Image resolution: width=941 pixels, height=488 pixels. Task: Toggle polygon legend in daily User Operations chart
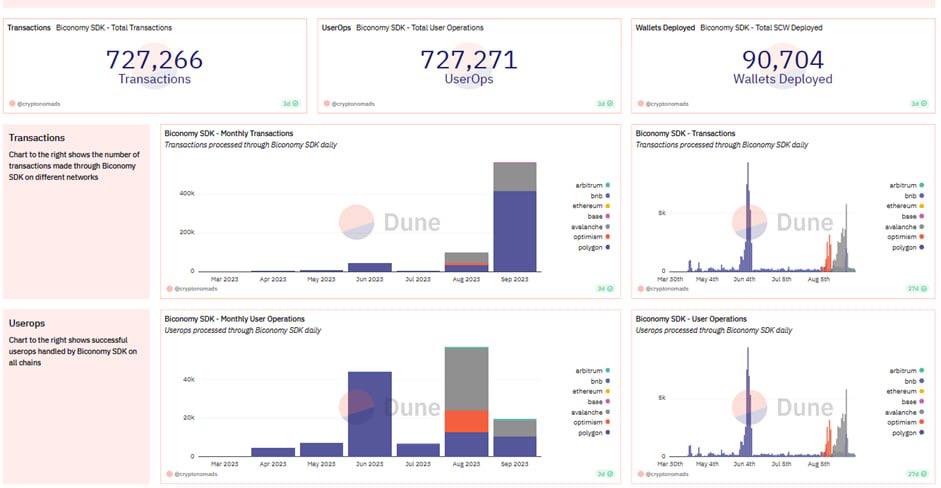[x=908, y=433]
